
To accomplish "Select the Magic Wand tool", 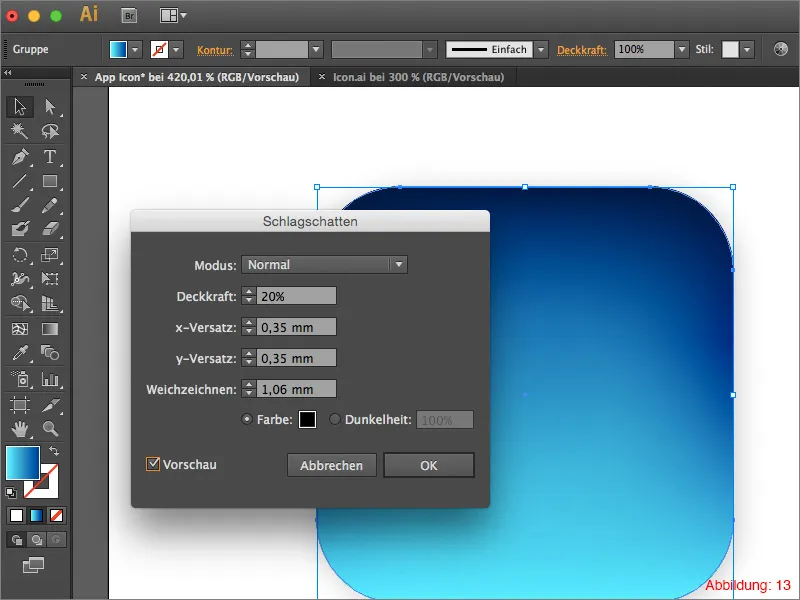I will 20,131.
